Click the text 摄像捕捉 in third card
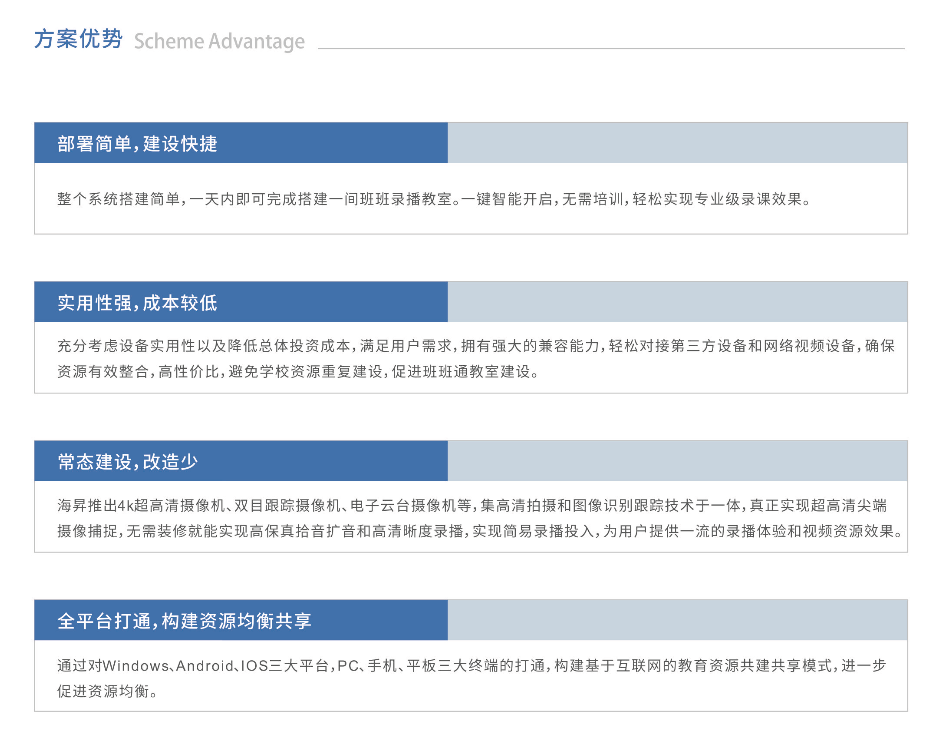Viewport: 945px width, 743px height. pyautogui.click(x=89, y=531)
